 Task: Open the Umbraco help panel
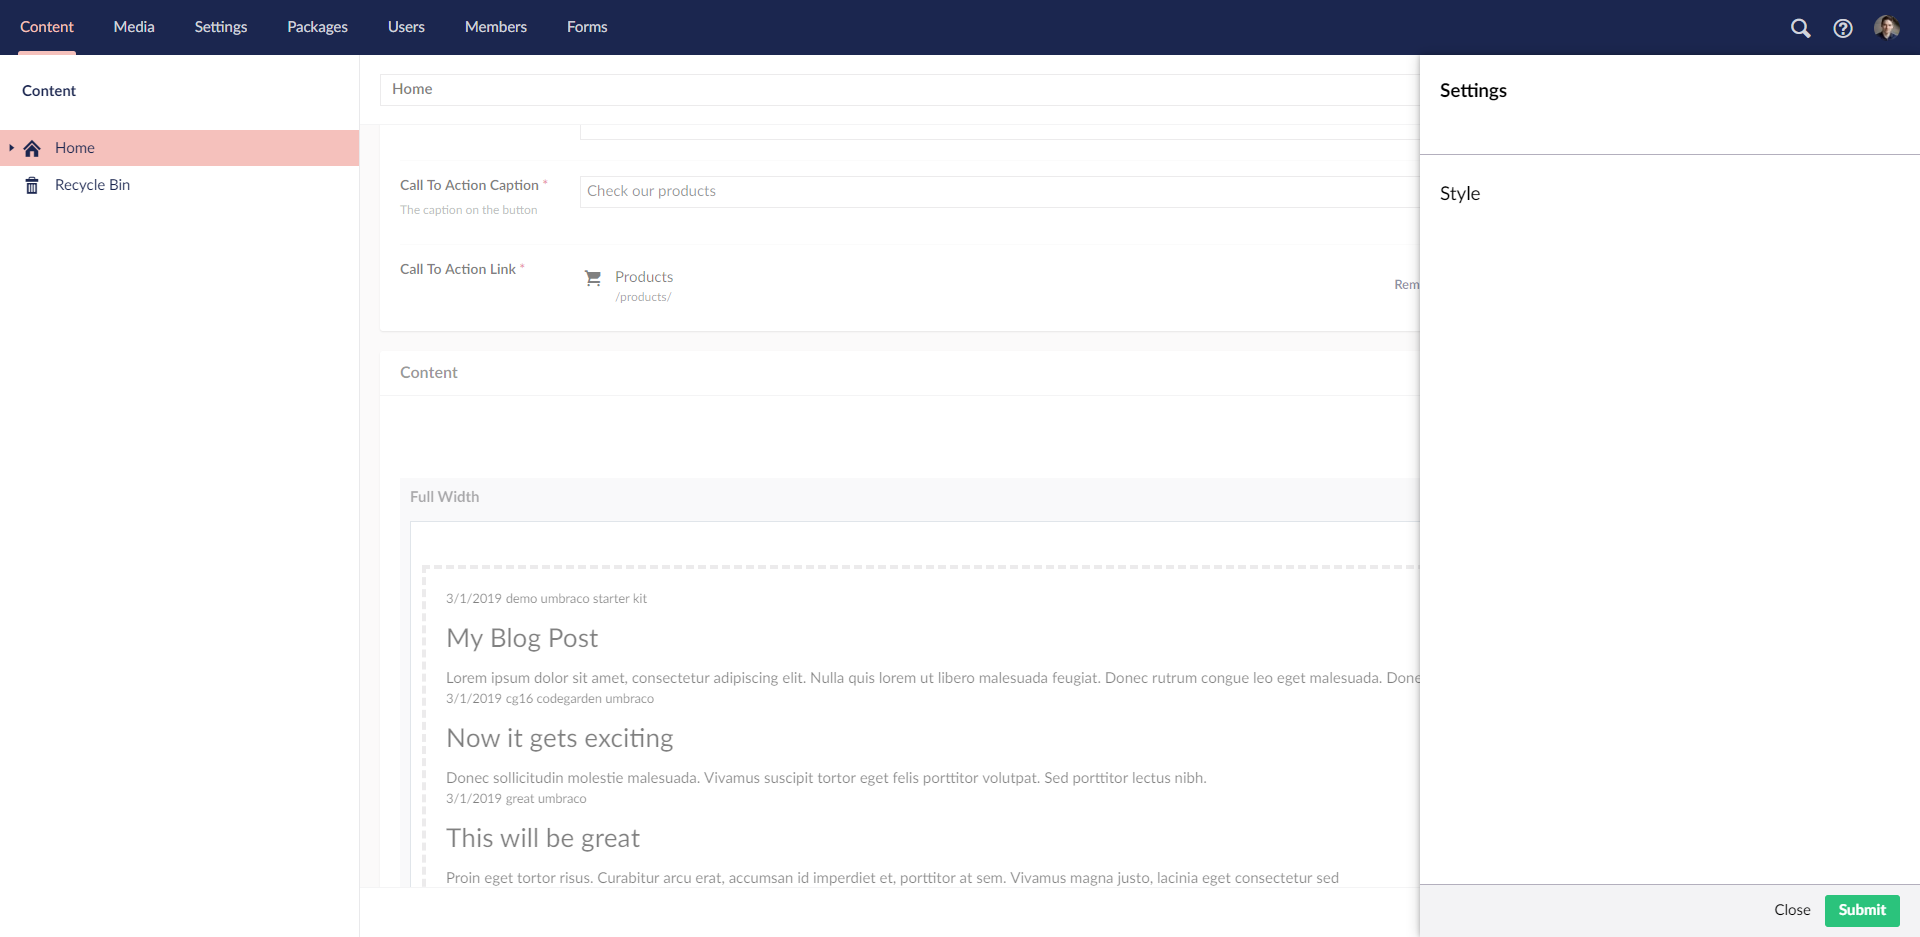click(1844, 28)
